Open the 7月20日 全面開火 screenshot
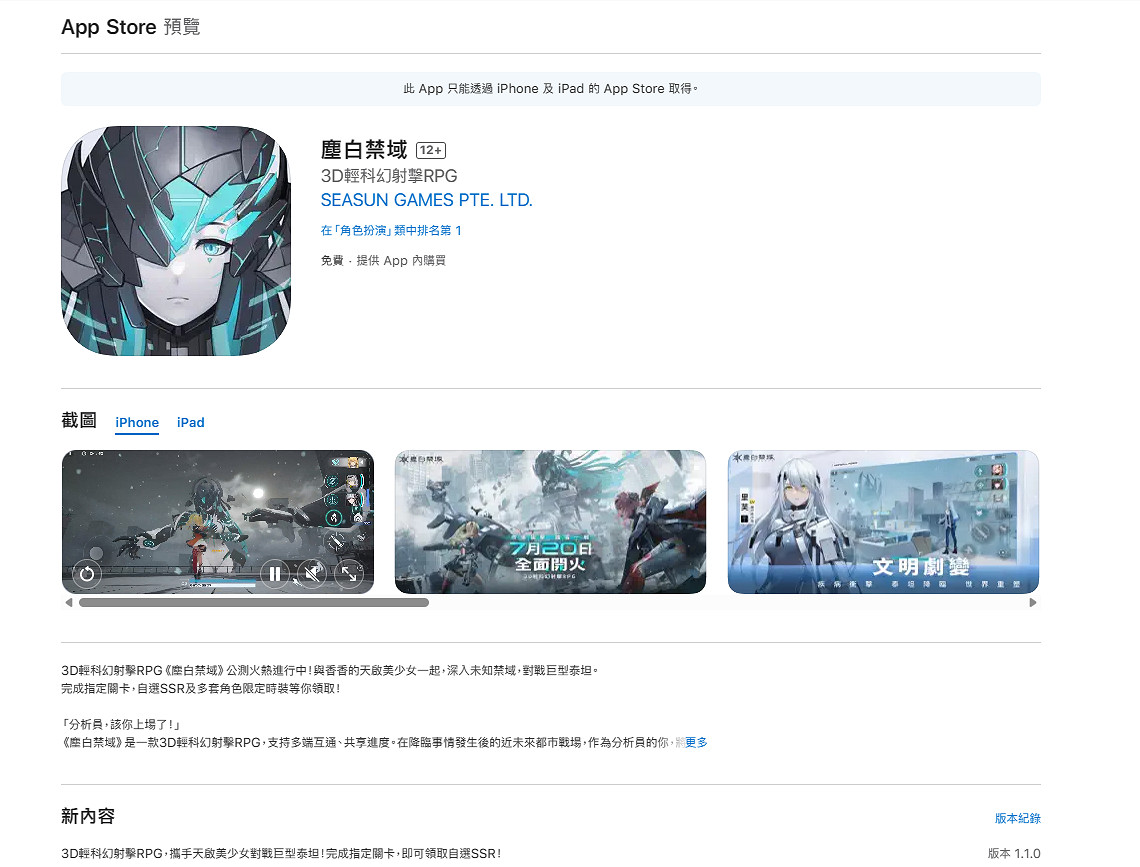Image resolution: width=1140 pixels, height=867 pixels. [550, 522]
